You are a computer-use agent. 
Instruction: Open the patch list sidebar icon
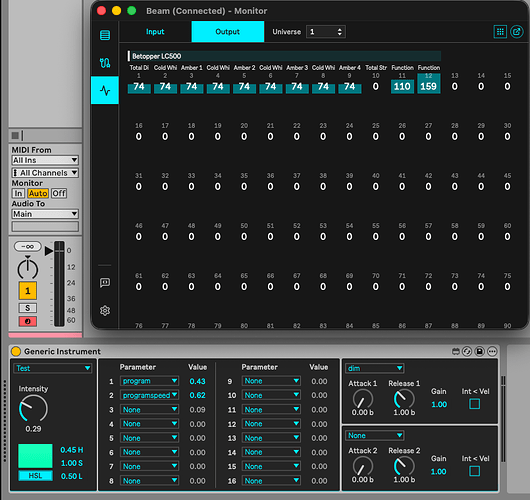pyautogui.click(x=105, y=35)
